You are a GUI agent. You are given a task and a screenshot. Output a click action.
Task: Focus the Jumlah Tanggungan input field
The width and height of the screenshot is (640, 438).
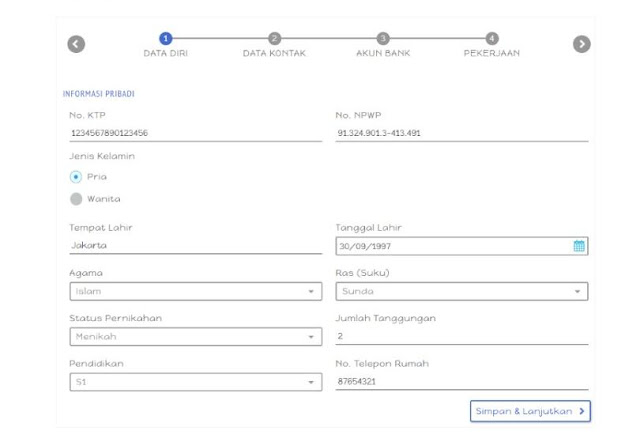tap(462, 336)
